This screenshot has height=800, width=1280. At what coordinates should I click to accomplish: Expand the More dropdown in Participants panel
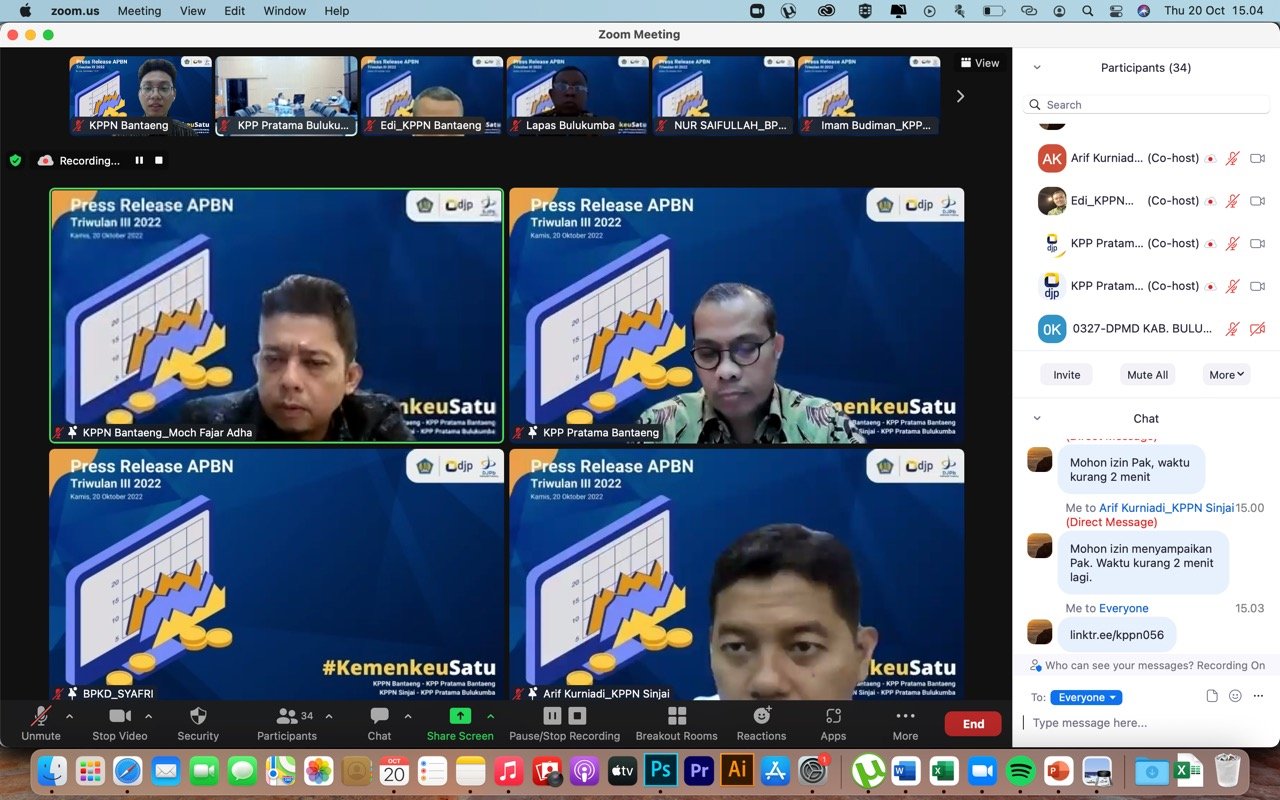coord(1226,375)
